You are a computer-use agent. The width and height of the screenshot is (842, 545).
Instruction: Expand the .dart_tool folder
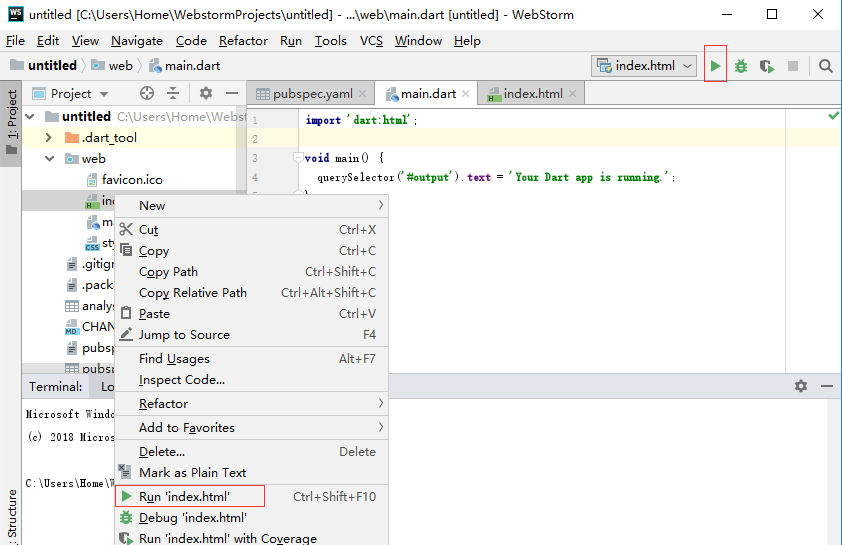click(49, 137)
